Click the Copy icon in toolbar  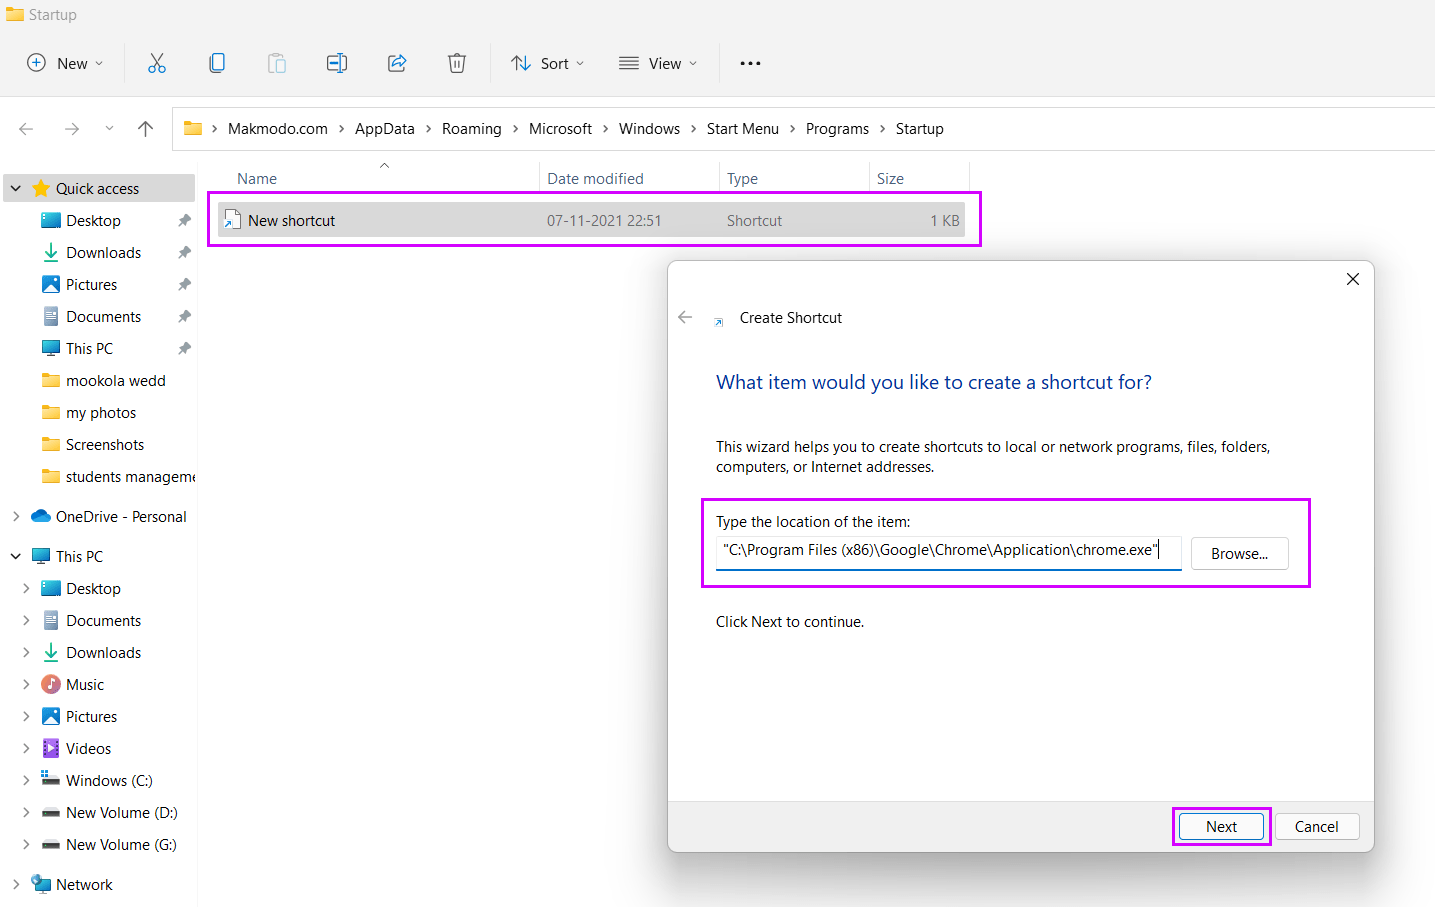click(x=217, y=63)
